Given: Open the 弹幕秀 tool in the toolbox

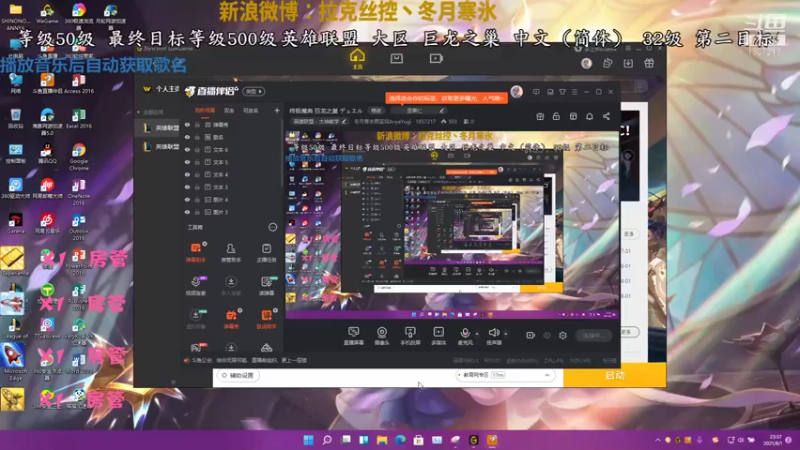Looking at the screenshot, I should pos(231,319).
